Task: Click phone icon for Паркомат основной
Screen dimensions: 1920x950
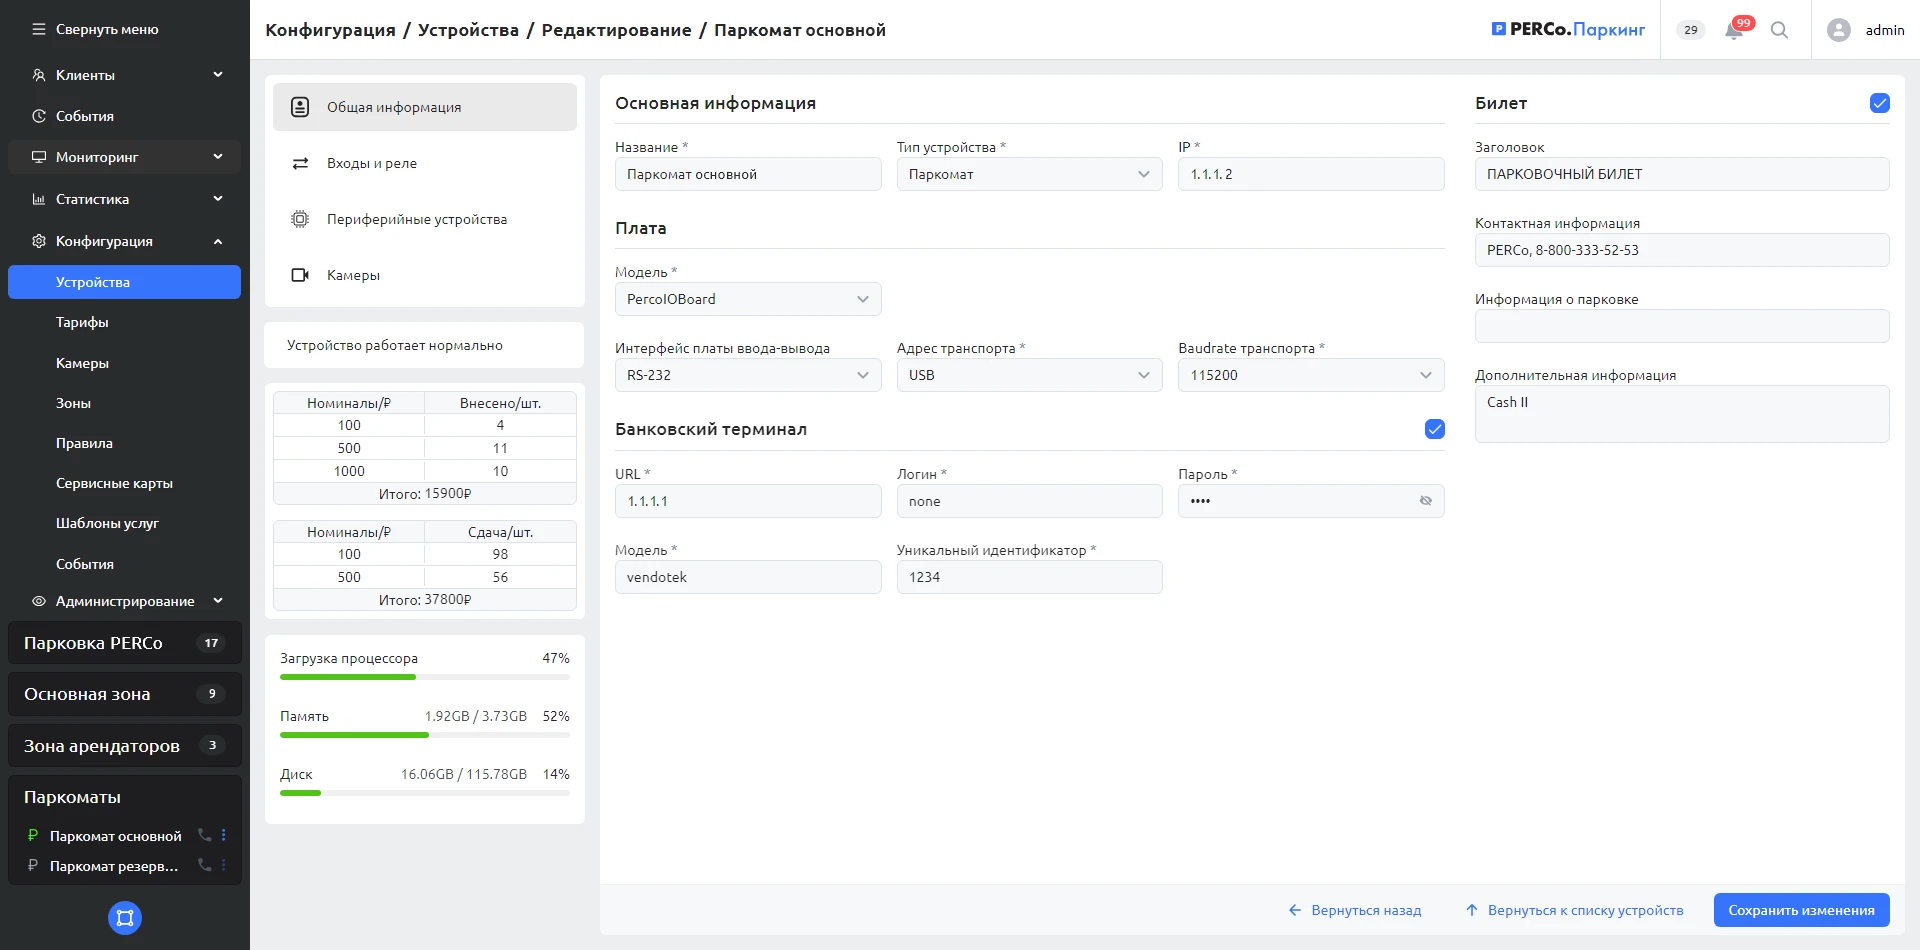Action: pos(204,835)
